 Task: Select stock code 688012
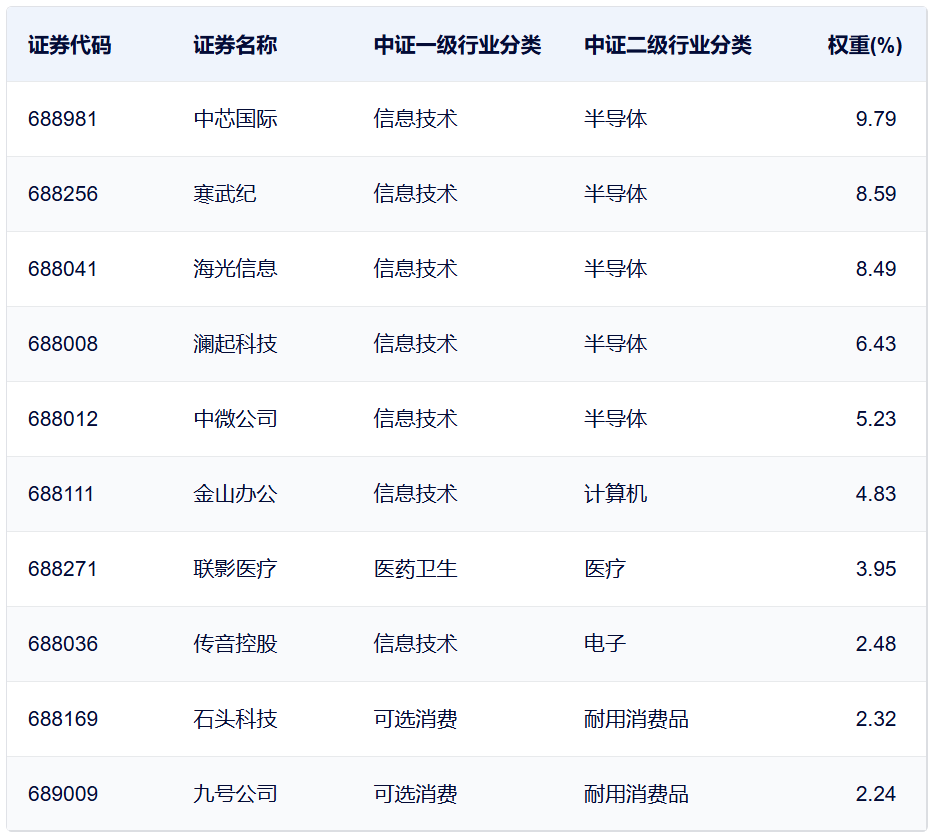(x=62, y=419)
